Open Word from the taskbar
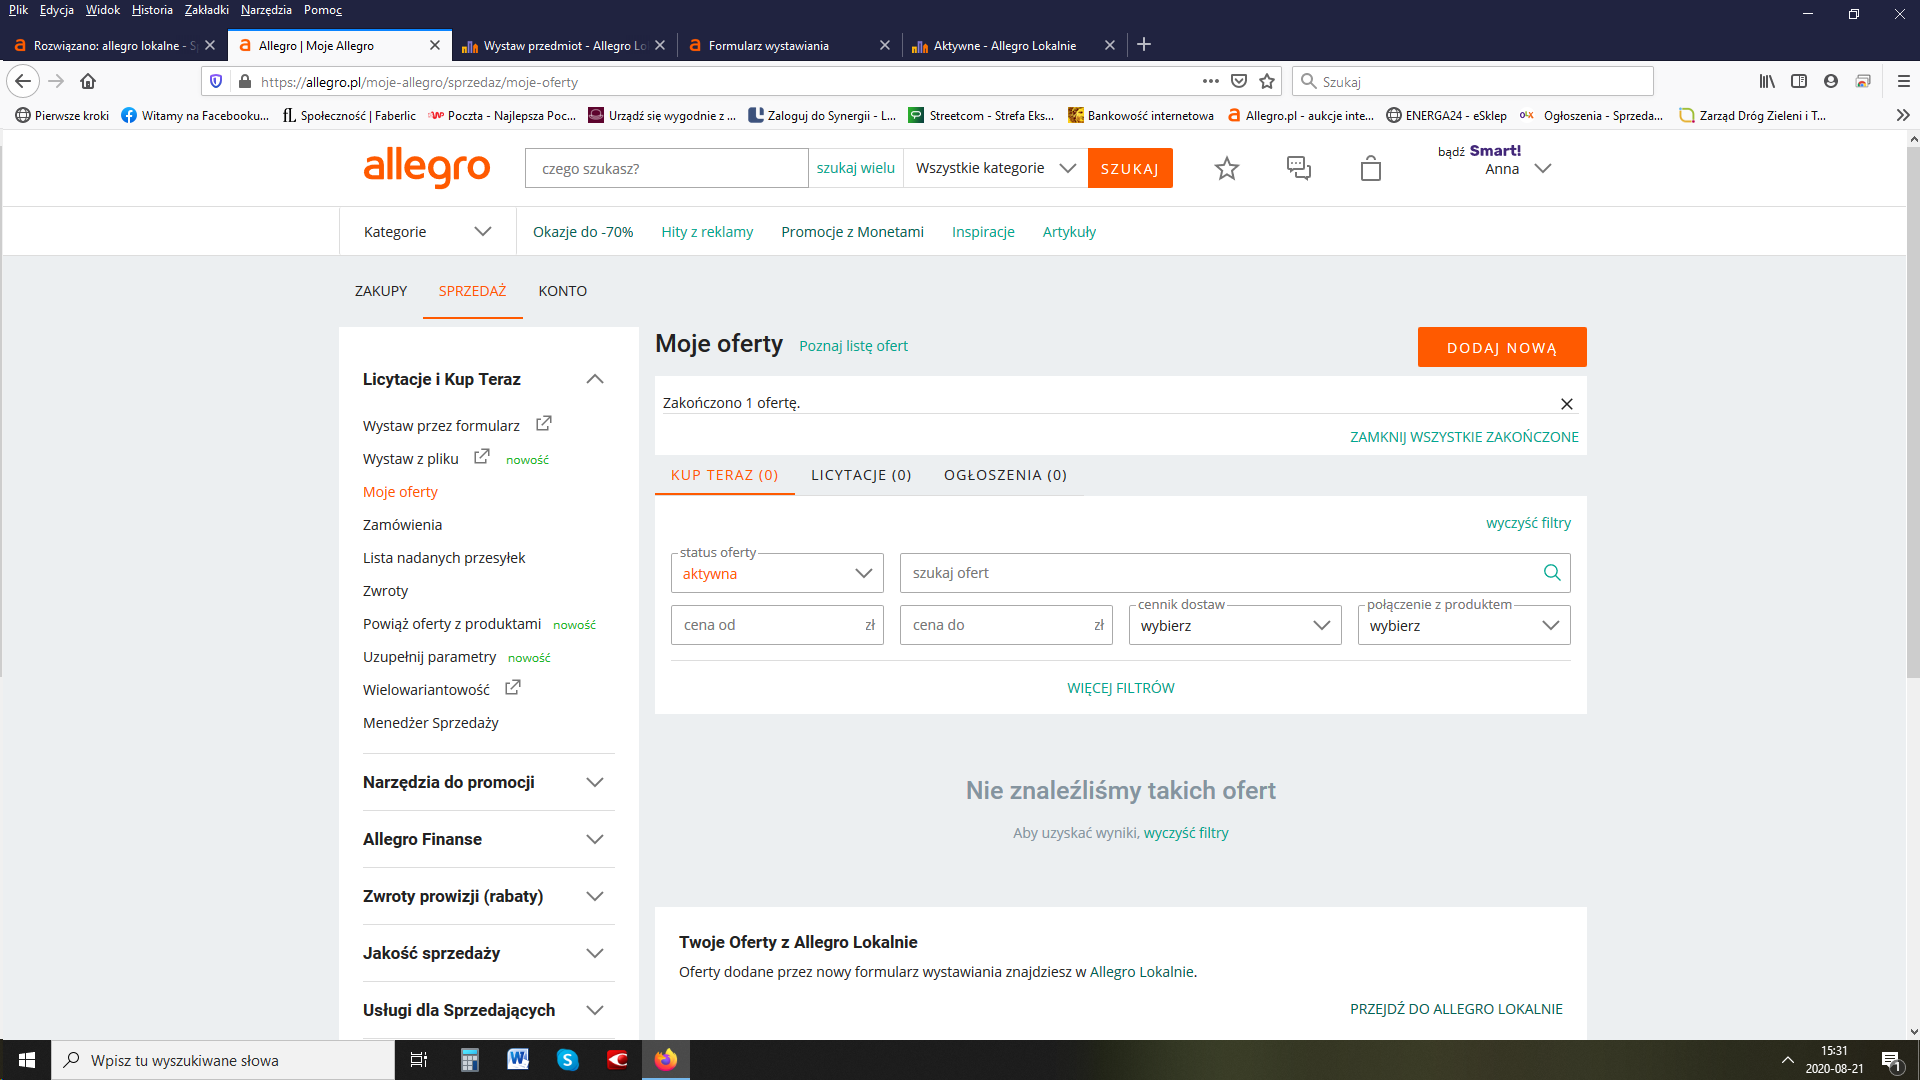Screen dimensions: 1920x1080 [518, 1060]
